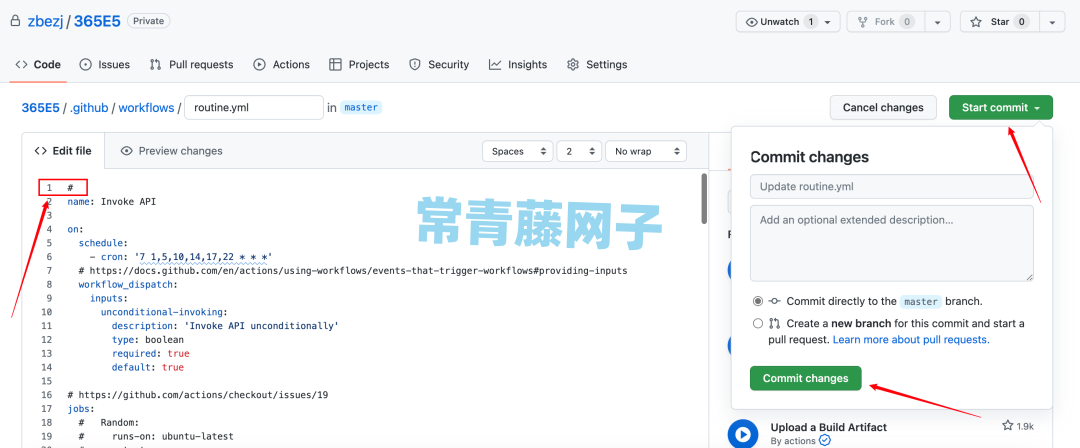Open the Code tab
The image size is (1080, 448).
38,65
